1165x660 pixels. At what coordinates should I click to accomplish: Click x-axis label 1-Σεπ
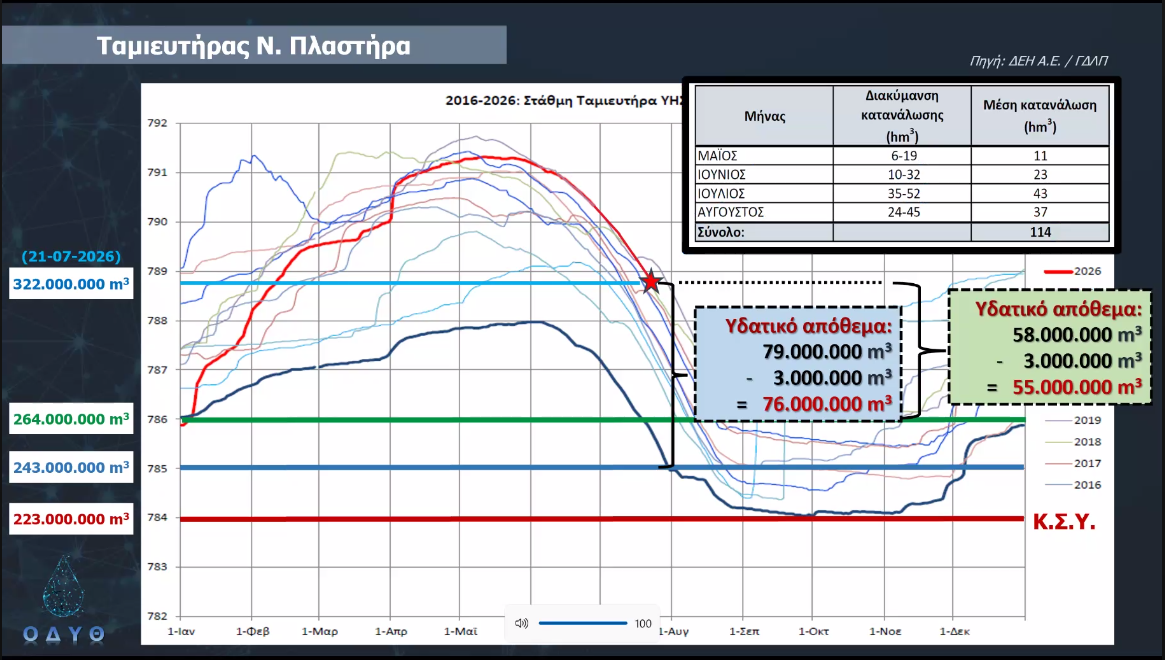744,631
